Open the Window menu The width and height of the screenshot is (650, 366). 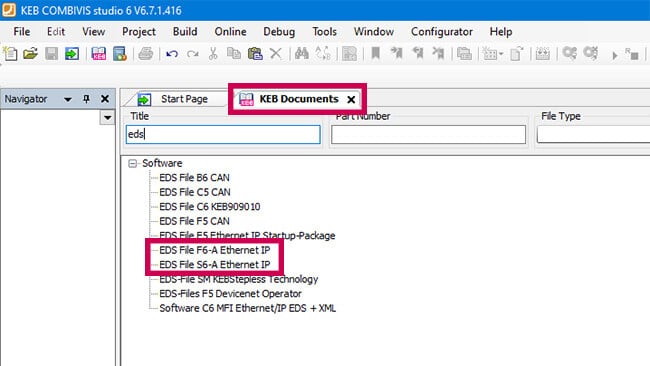pyautogui.click(x=374, y=32)
